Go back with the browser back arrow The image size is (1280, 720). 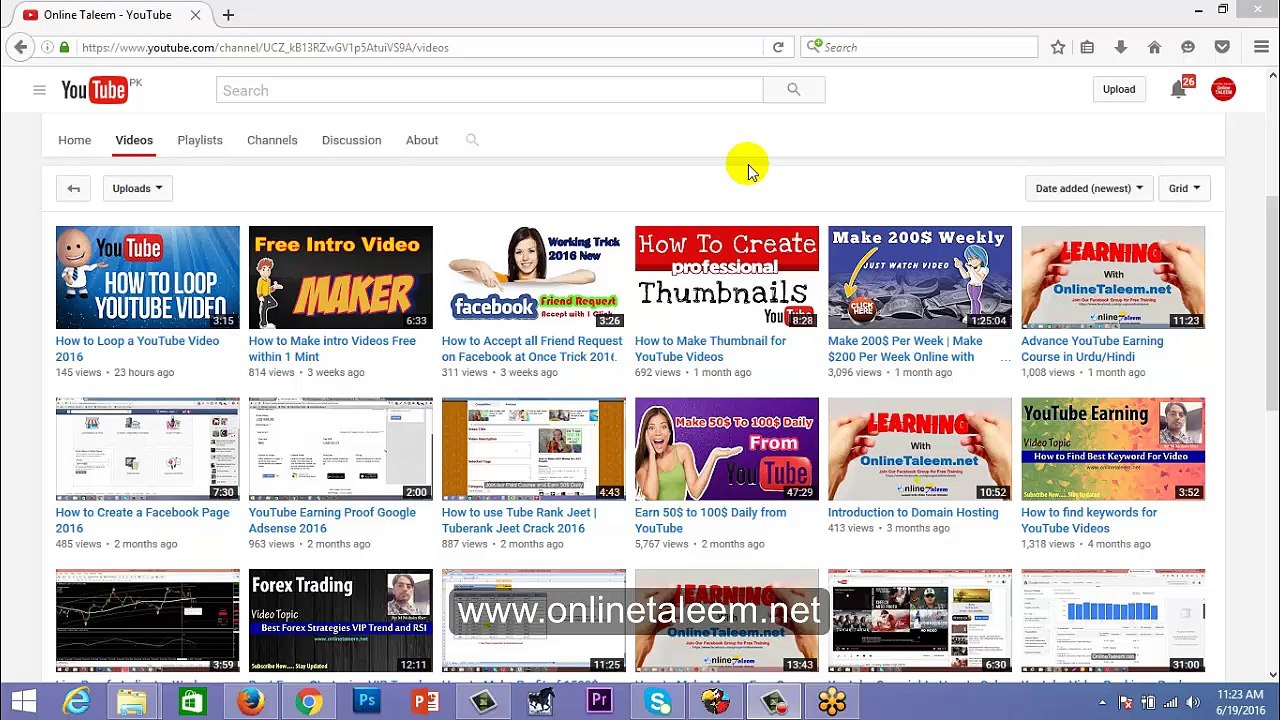coord(21,47)
